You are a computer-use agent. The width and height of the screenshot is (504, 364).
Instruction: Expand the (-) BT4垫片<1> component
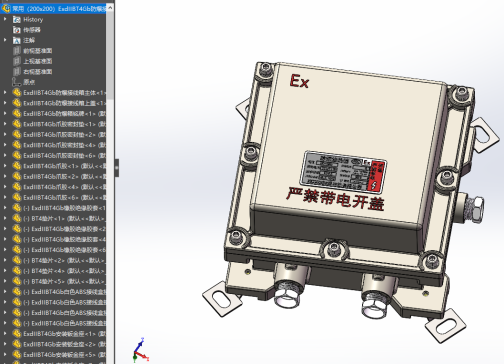coord(5,218)
